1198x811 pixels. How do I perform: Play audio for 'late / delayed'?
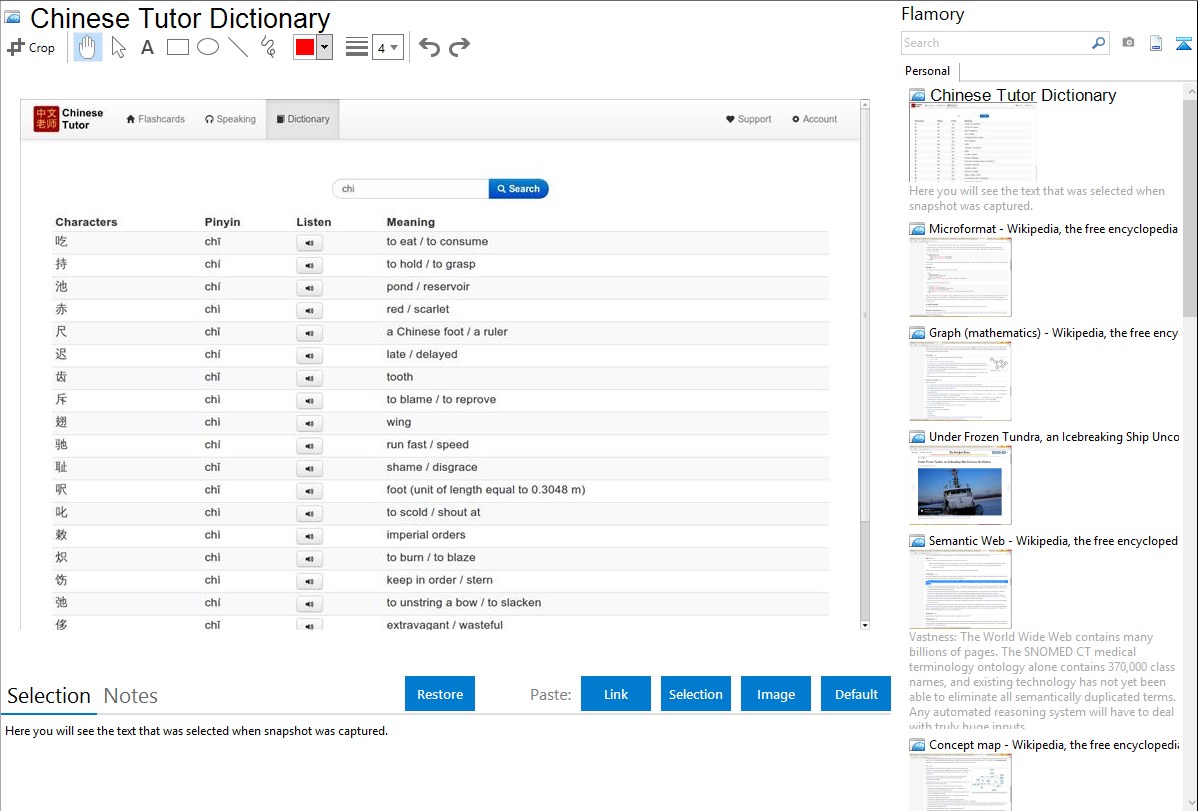309,355
